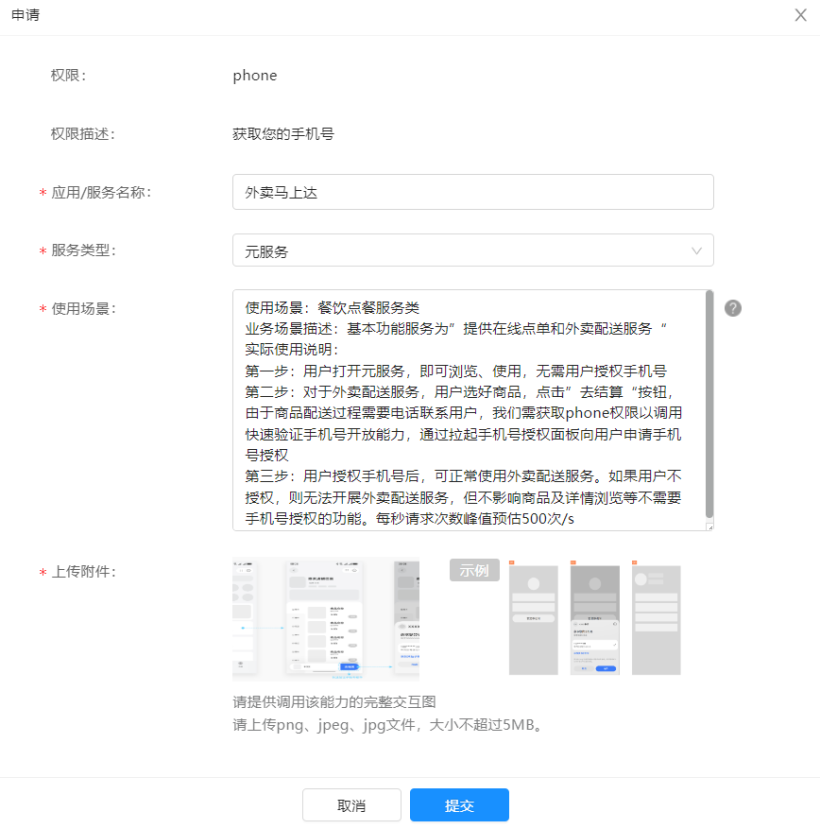Expand the 服务类型 dropdown arrow

click(x=696, y=251)
